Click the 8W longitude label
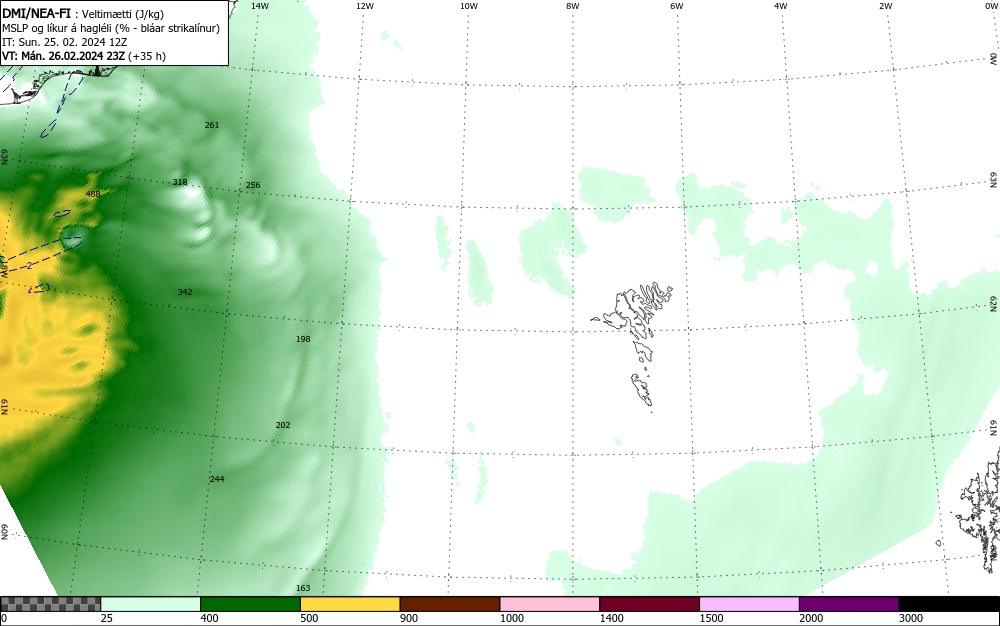 (x=573, y=6)
